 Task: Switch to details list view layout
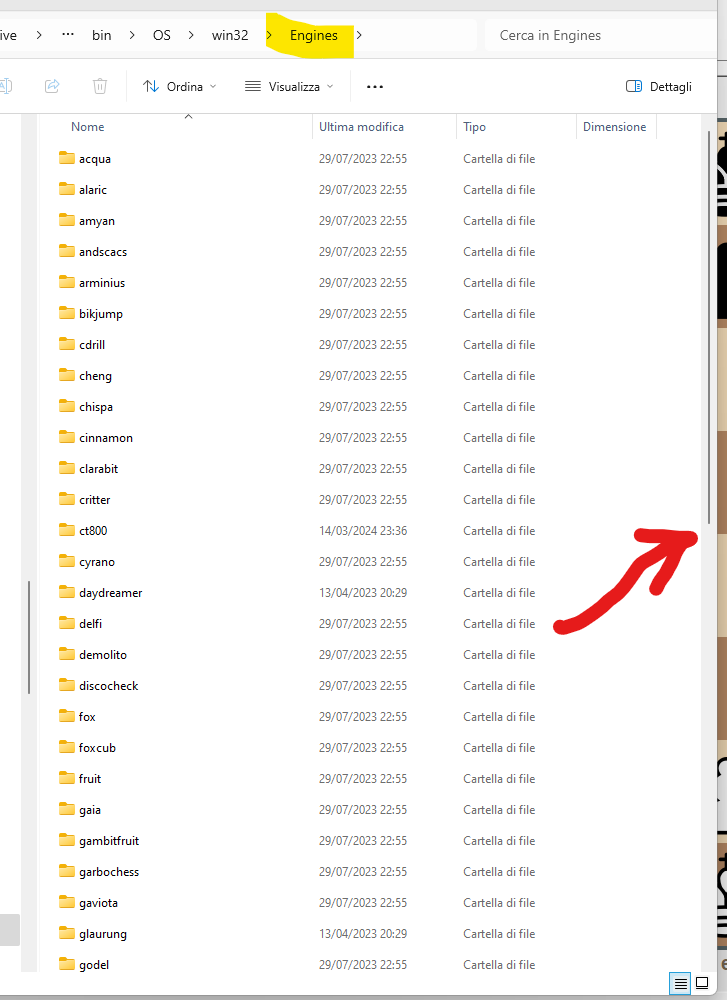point(681,984)
